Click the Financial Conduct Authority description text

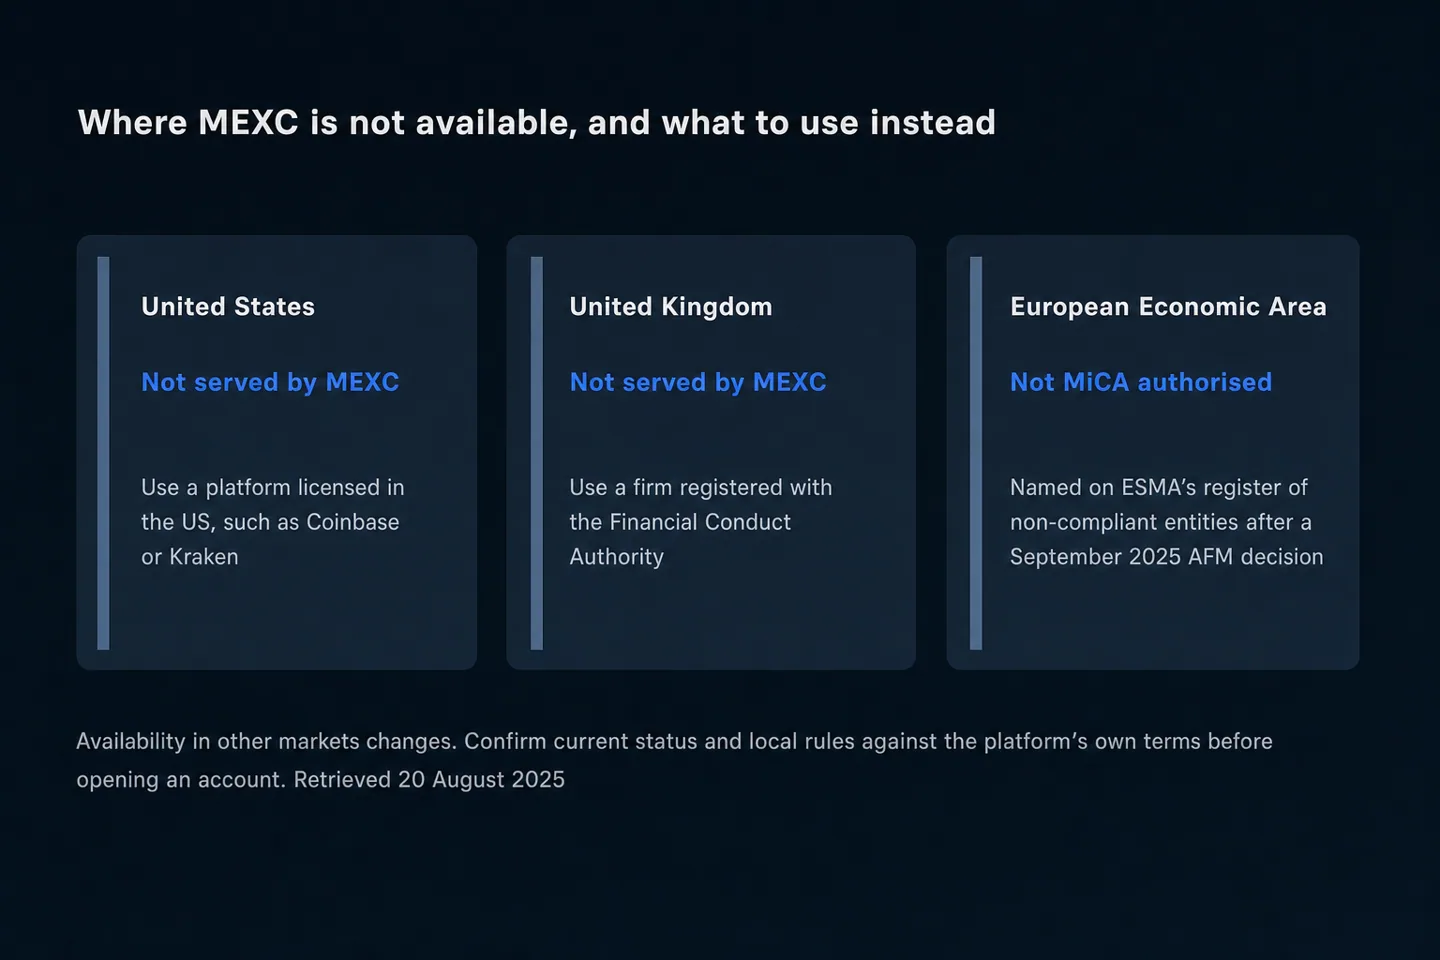pyautogui.click(x=701, y=522)
